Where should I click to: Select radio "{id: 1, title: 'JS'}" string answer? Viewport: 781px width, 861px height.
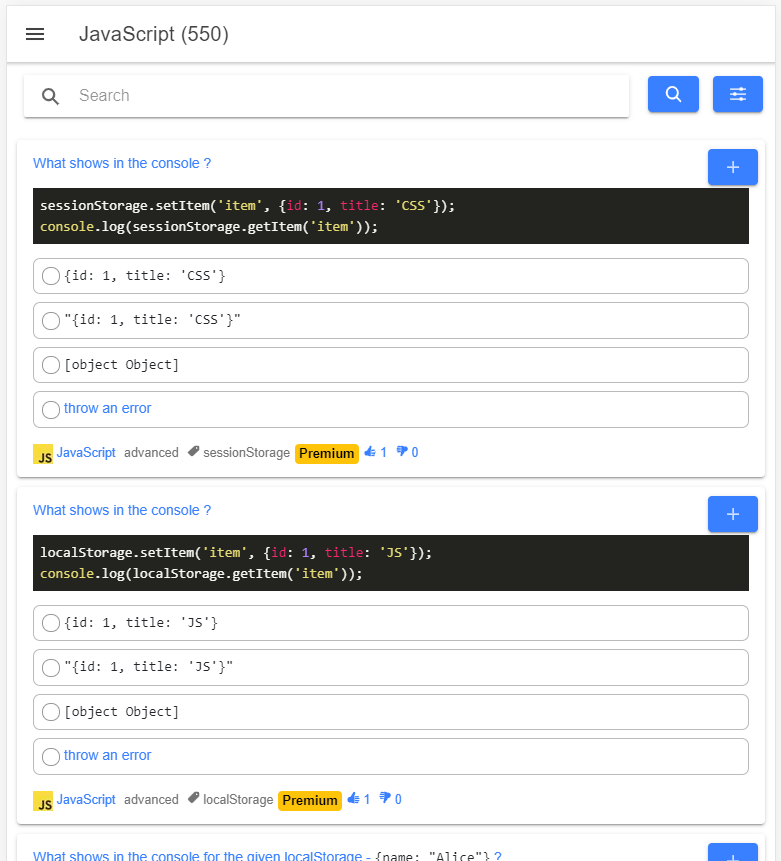point(51,667)
